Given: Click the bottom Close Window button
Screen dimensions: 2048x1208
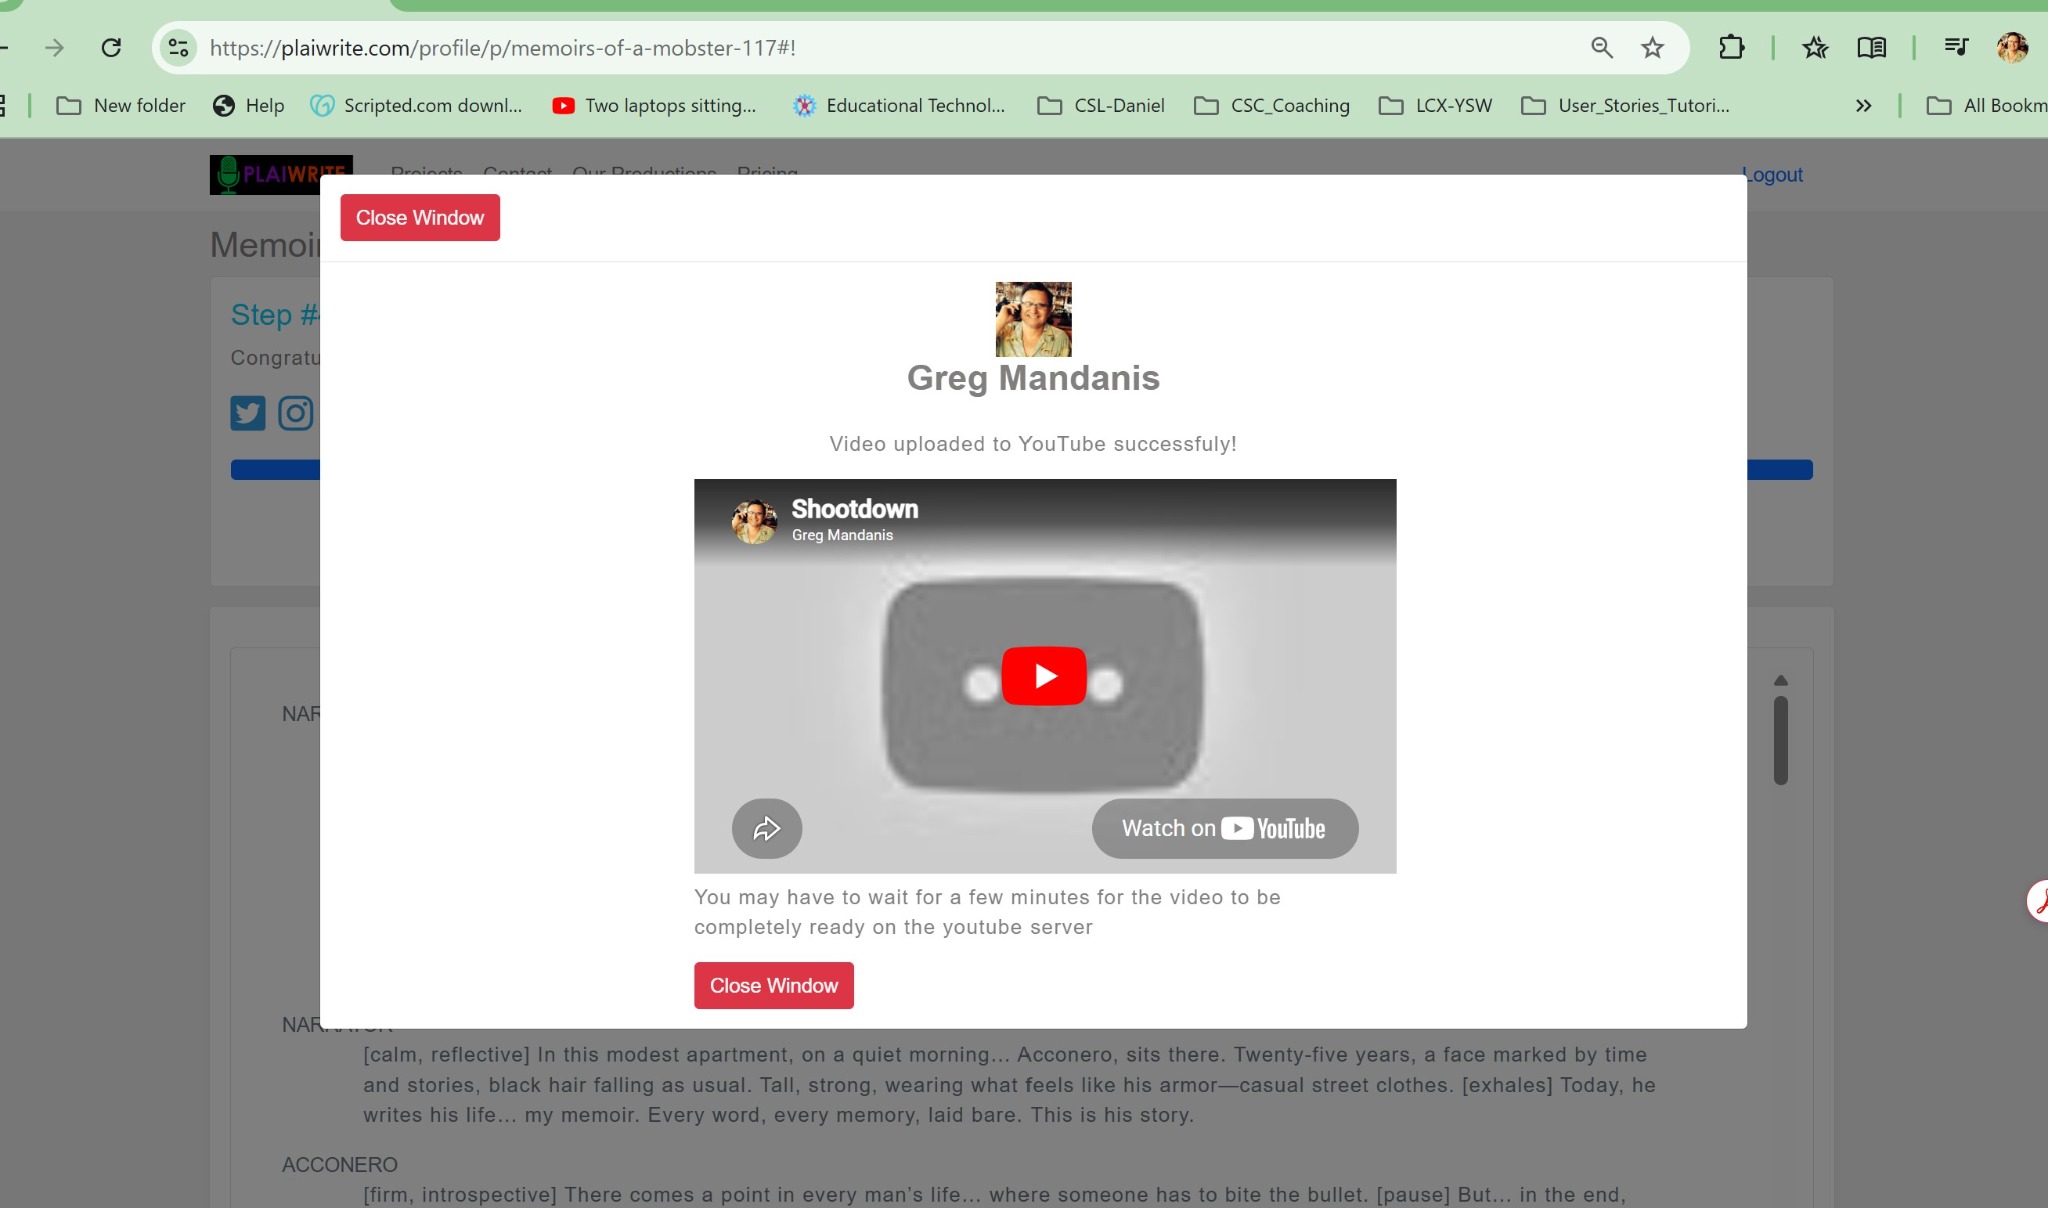Looking at the screenshot, I should click(x=774, y=985).
